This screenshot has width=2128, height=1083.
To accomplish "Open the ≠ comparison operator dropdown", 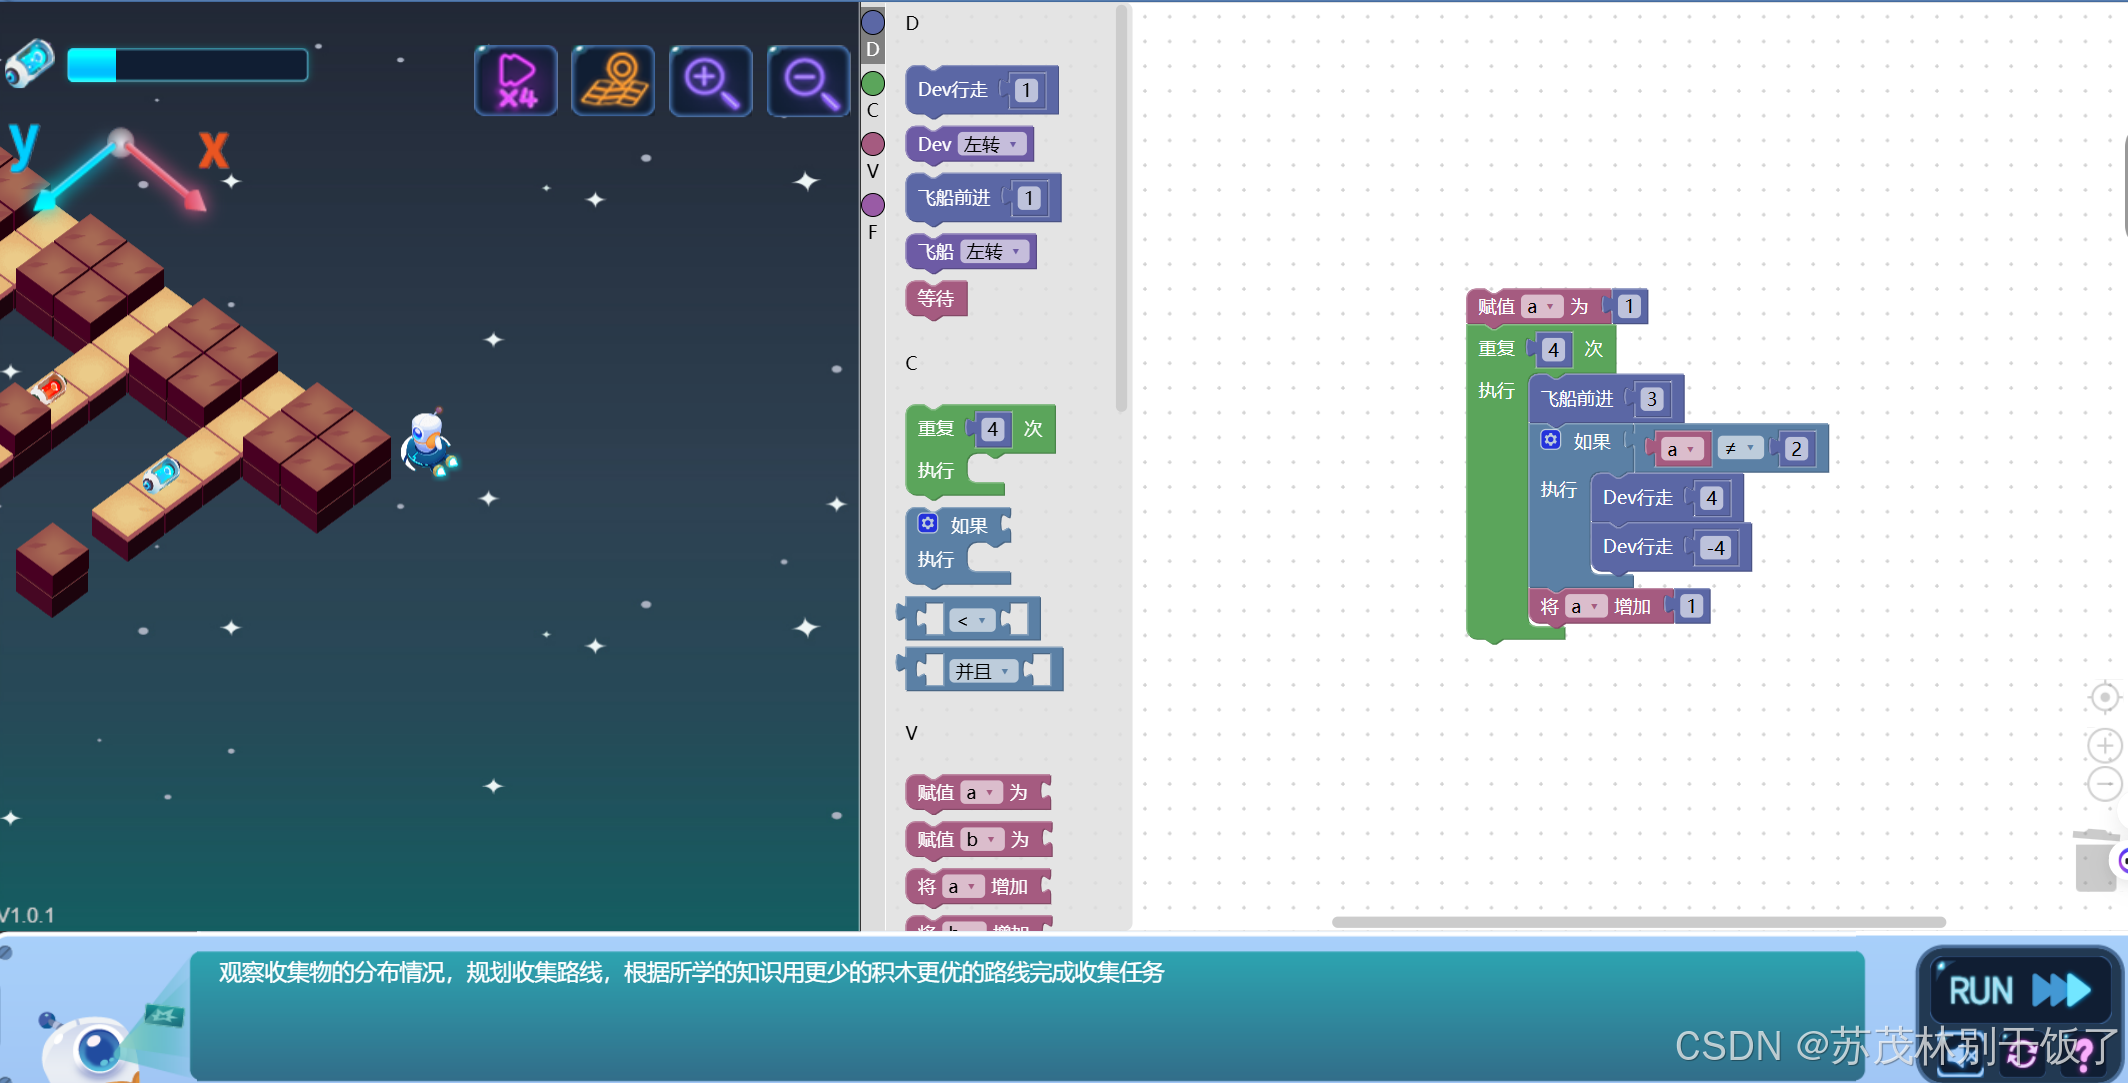I will coord(1740,449).
